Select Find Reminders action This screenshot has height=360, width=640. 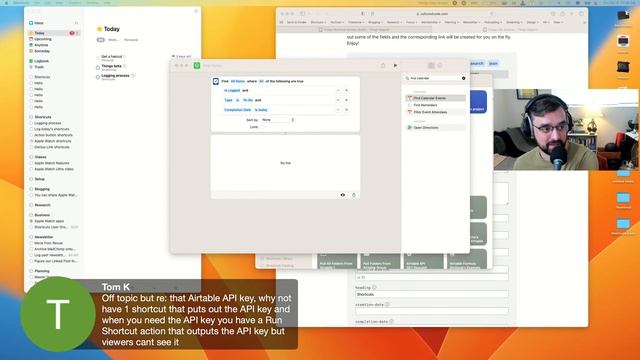click(435, 105)
